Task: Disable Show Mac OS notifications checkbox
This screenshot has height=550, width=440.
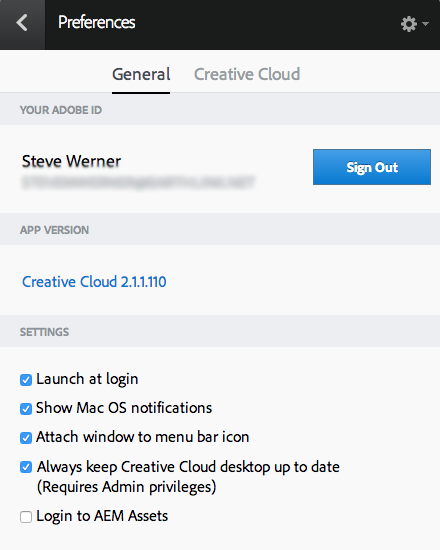Action: click(x=26, y=409)
